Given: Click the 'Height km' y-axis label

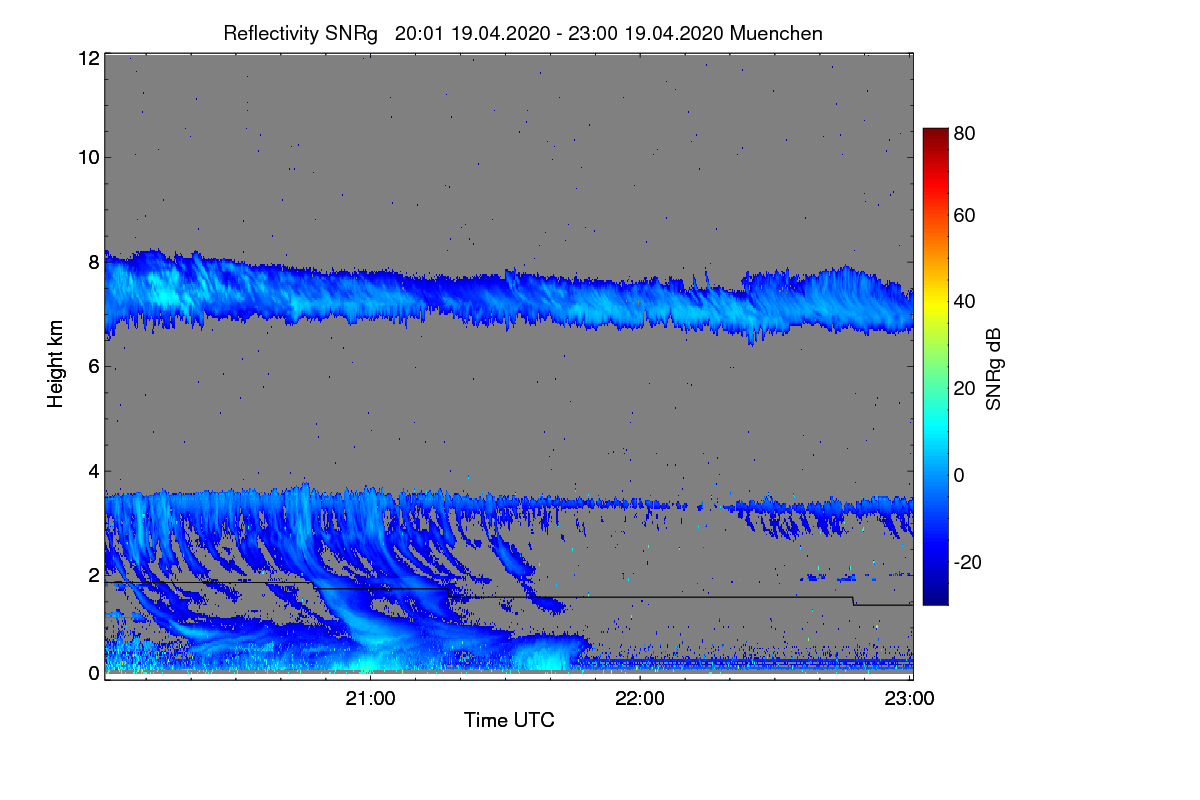Looking at the screenshot, I should point(55,362).
